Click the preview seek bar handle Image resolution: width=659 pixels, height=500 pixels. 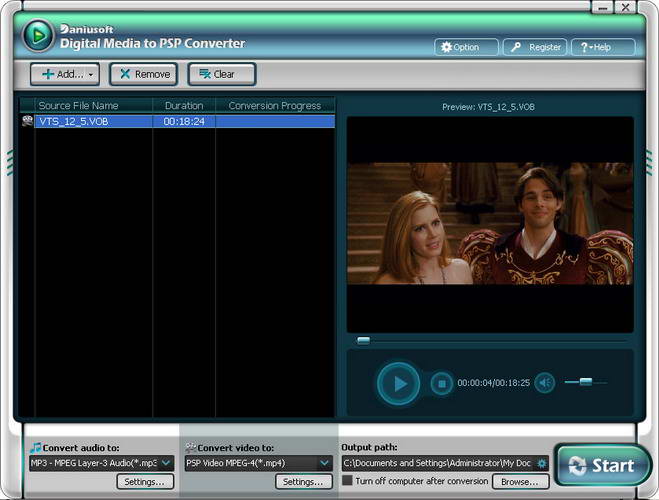coord(363,340)
